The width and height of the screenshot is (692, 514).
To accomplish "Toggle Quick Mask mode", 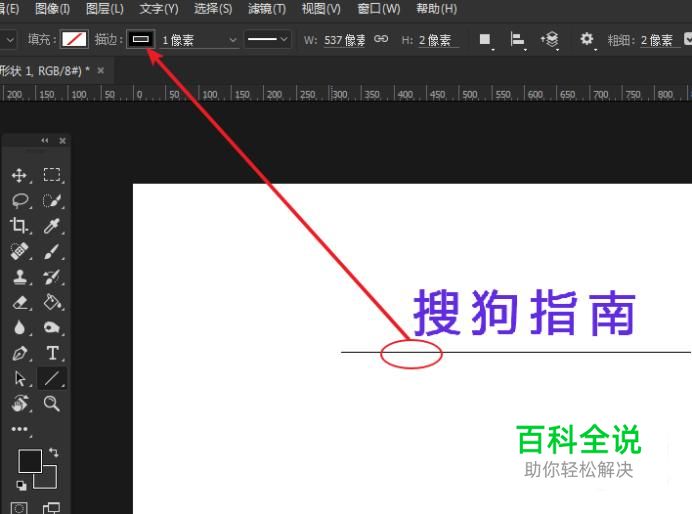I will 19,508.
